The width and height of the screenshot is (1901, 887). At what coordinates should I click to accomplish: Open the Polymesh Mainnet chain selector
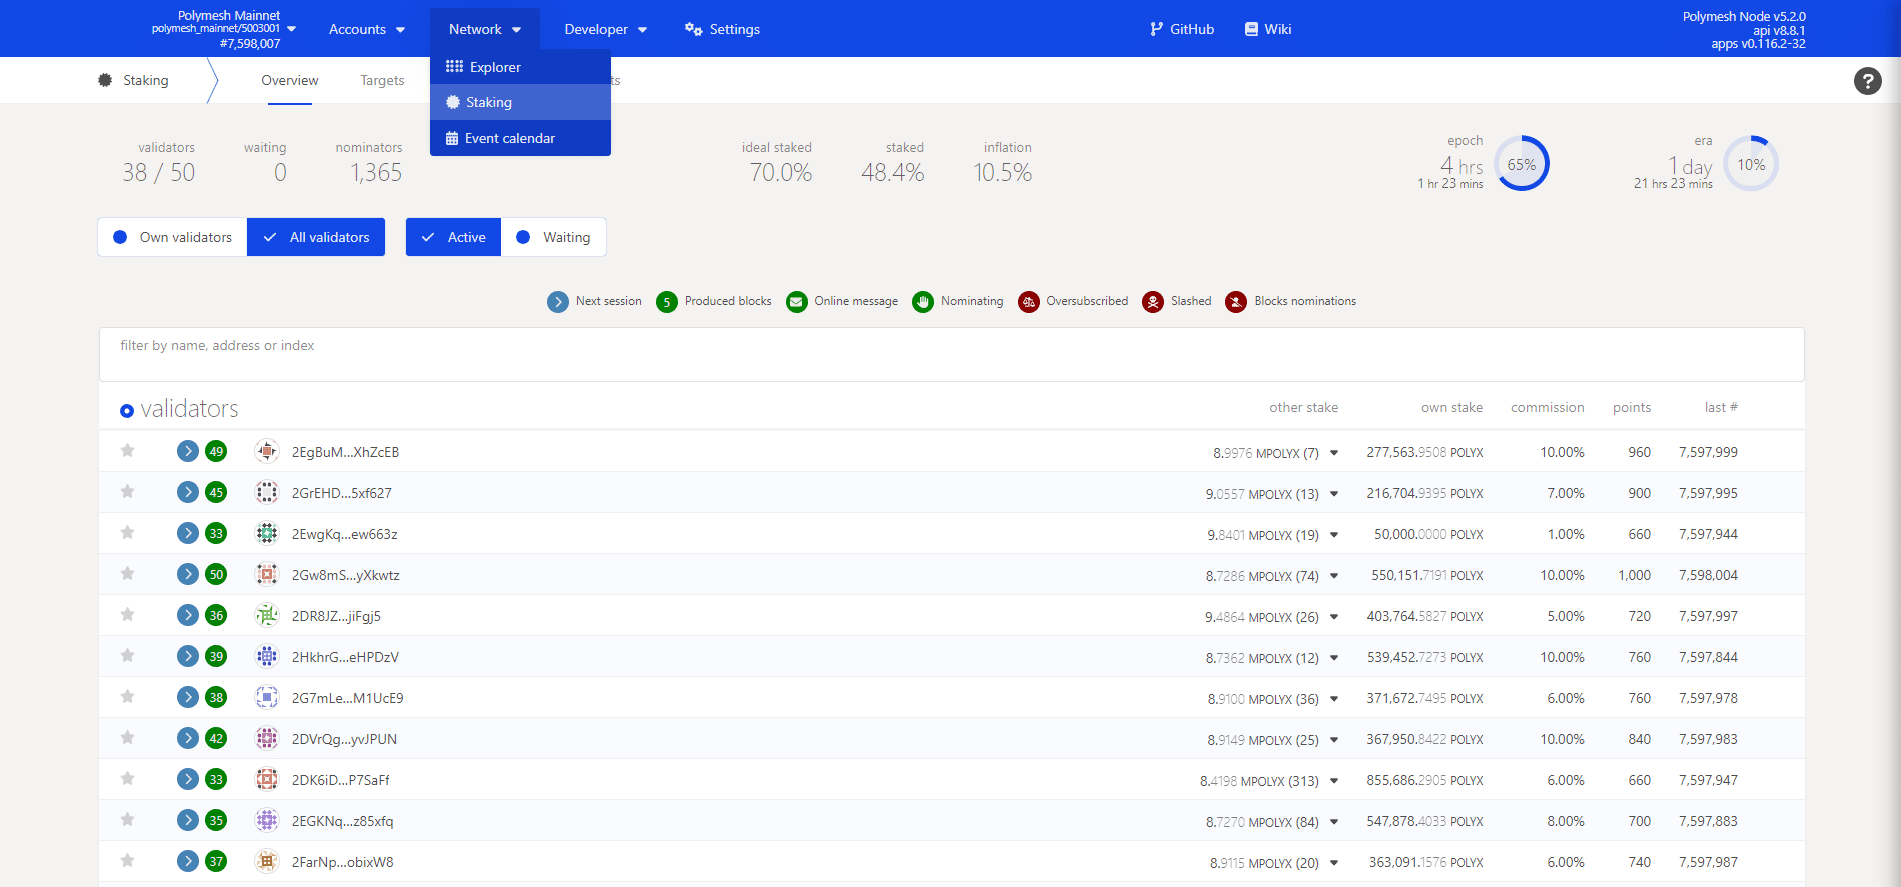[224, 29]
